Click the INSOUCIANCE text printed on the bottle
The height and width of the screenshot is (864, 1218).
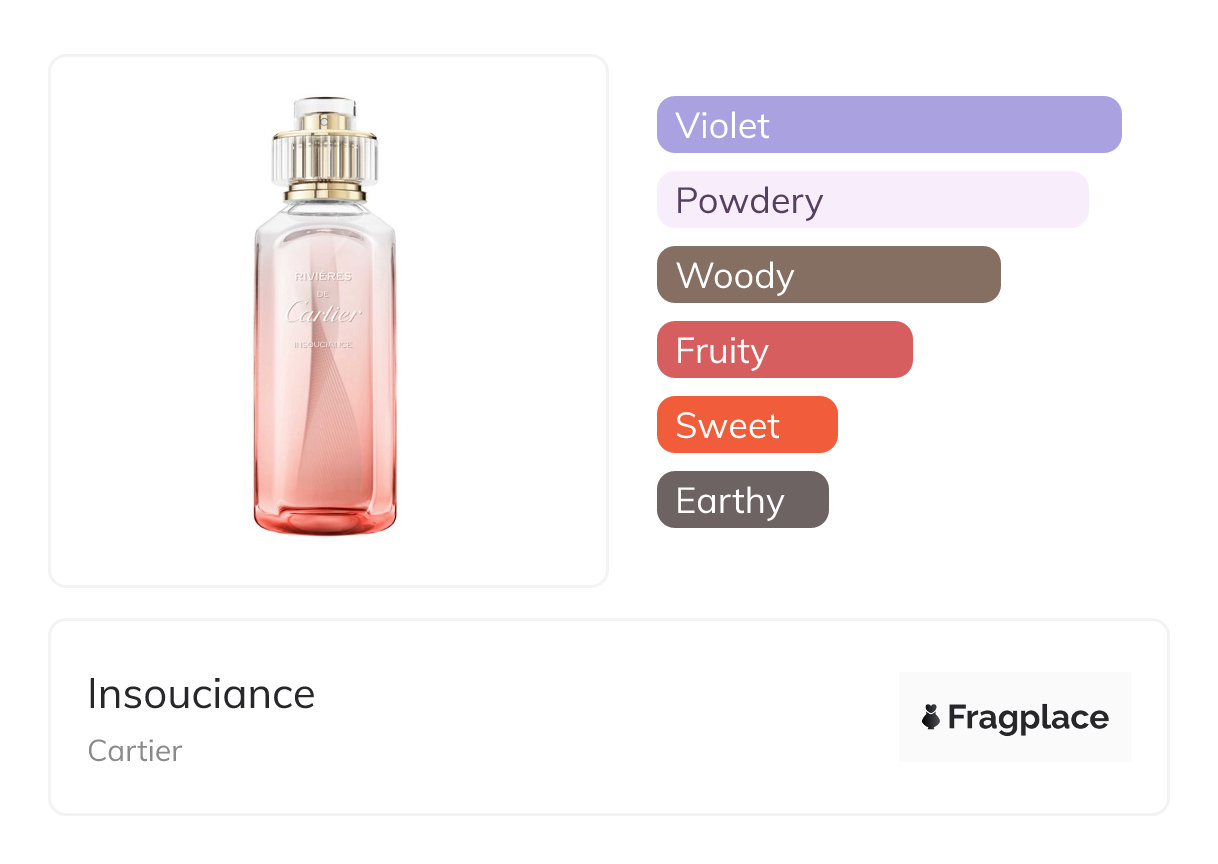pos(324,345)
